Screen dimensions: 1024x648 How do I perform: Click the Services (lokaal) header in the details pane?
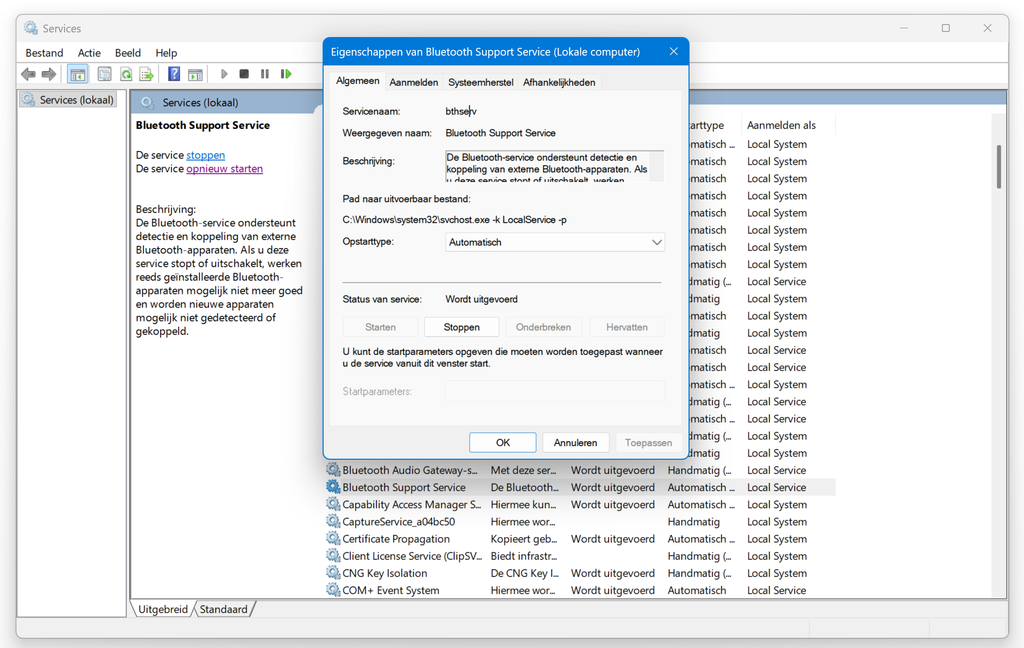200,103
